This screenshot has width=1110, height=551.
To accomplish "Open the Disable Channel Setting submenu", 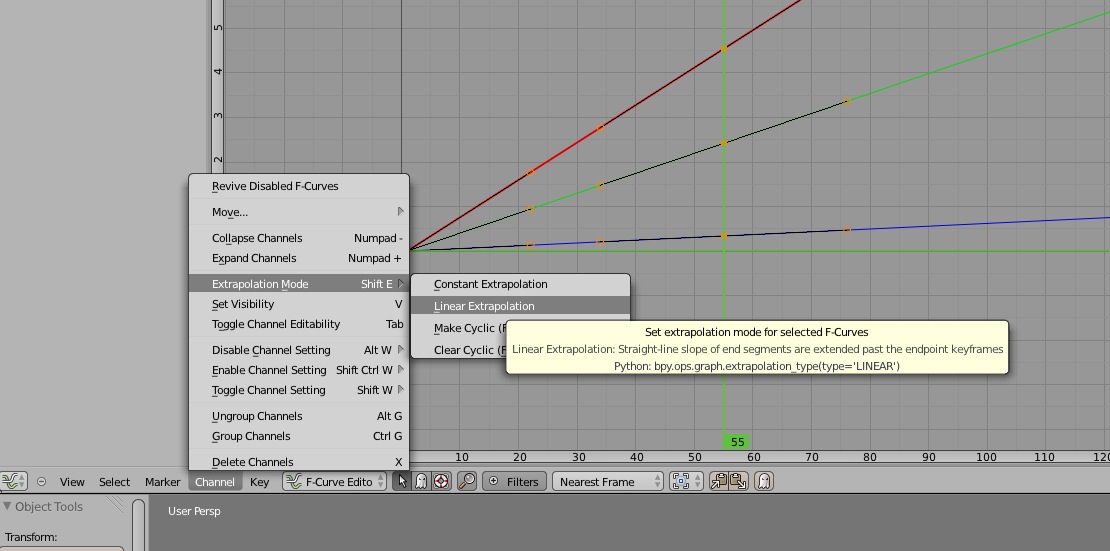I will click(x=299, y=350).
